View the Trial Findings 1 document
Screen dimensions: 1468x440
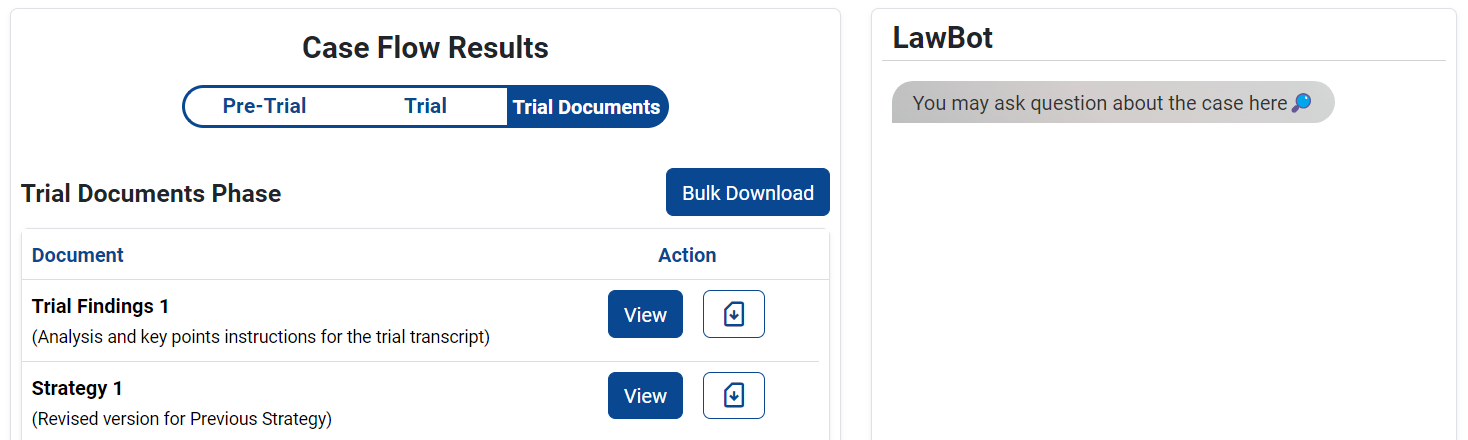coord(645,314)
